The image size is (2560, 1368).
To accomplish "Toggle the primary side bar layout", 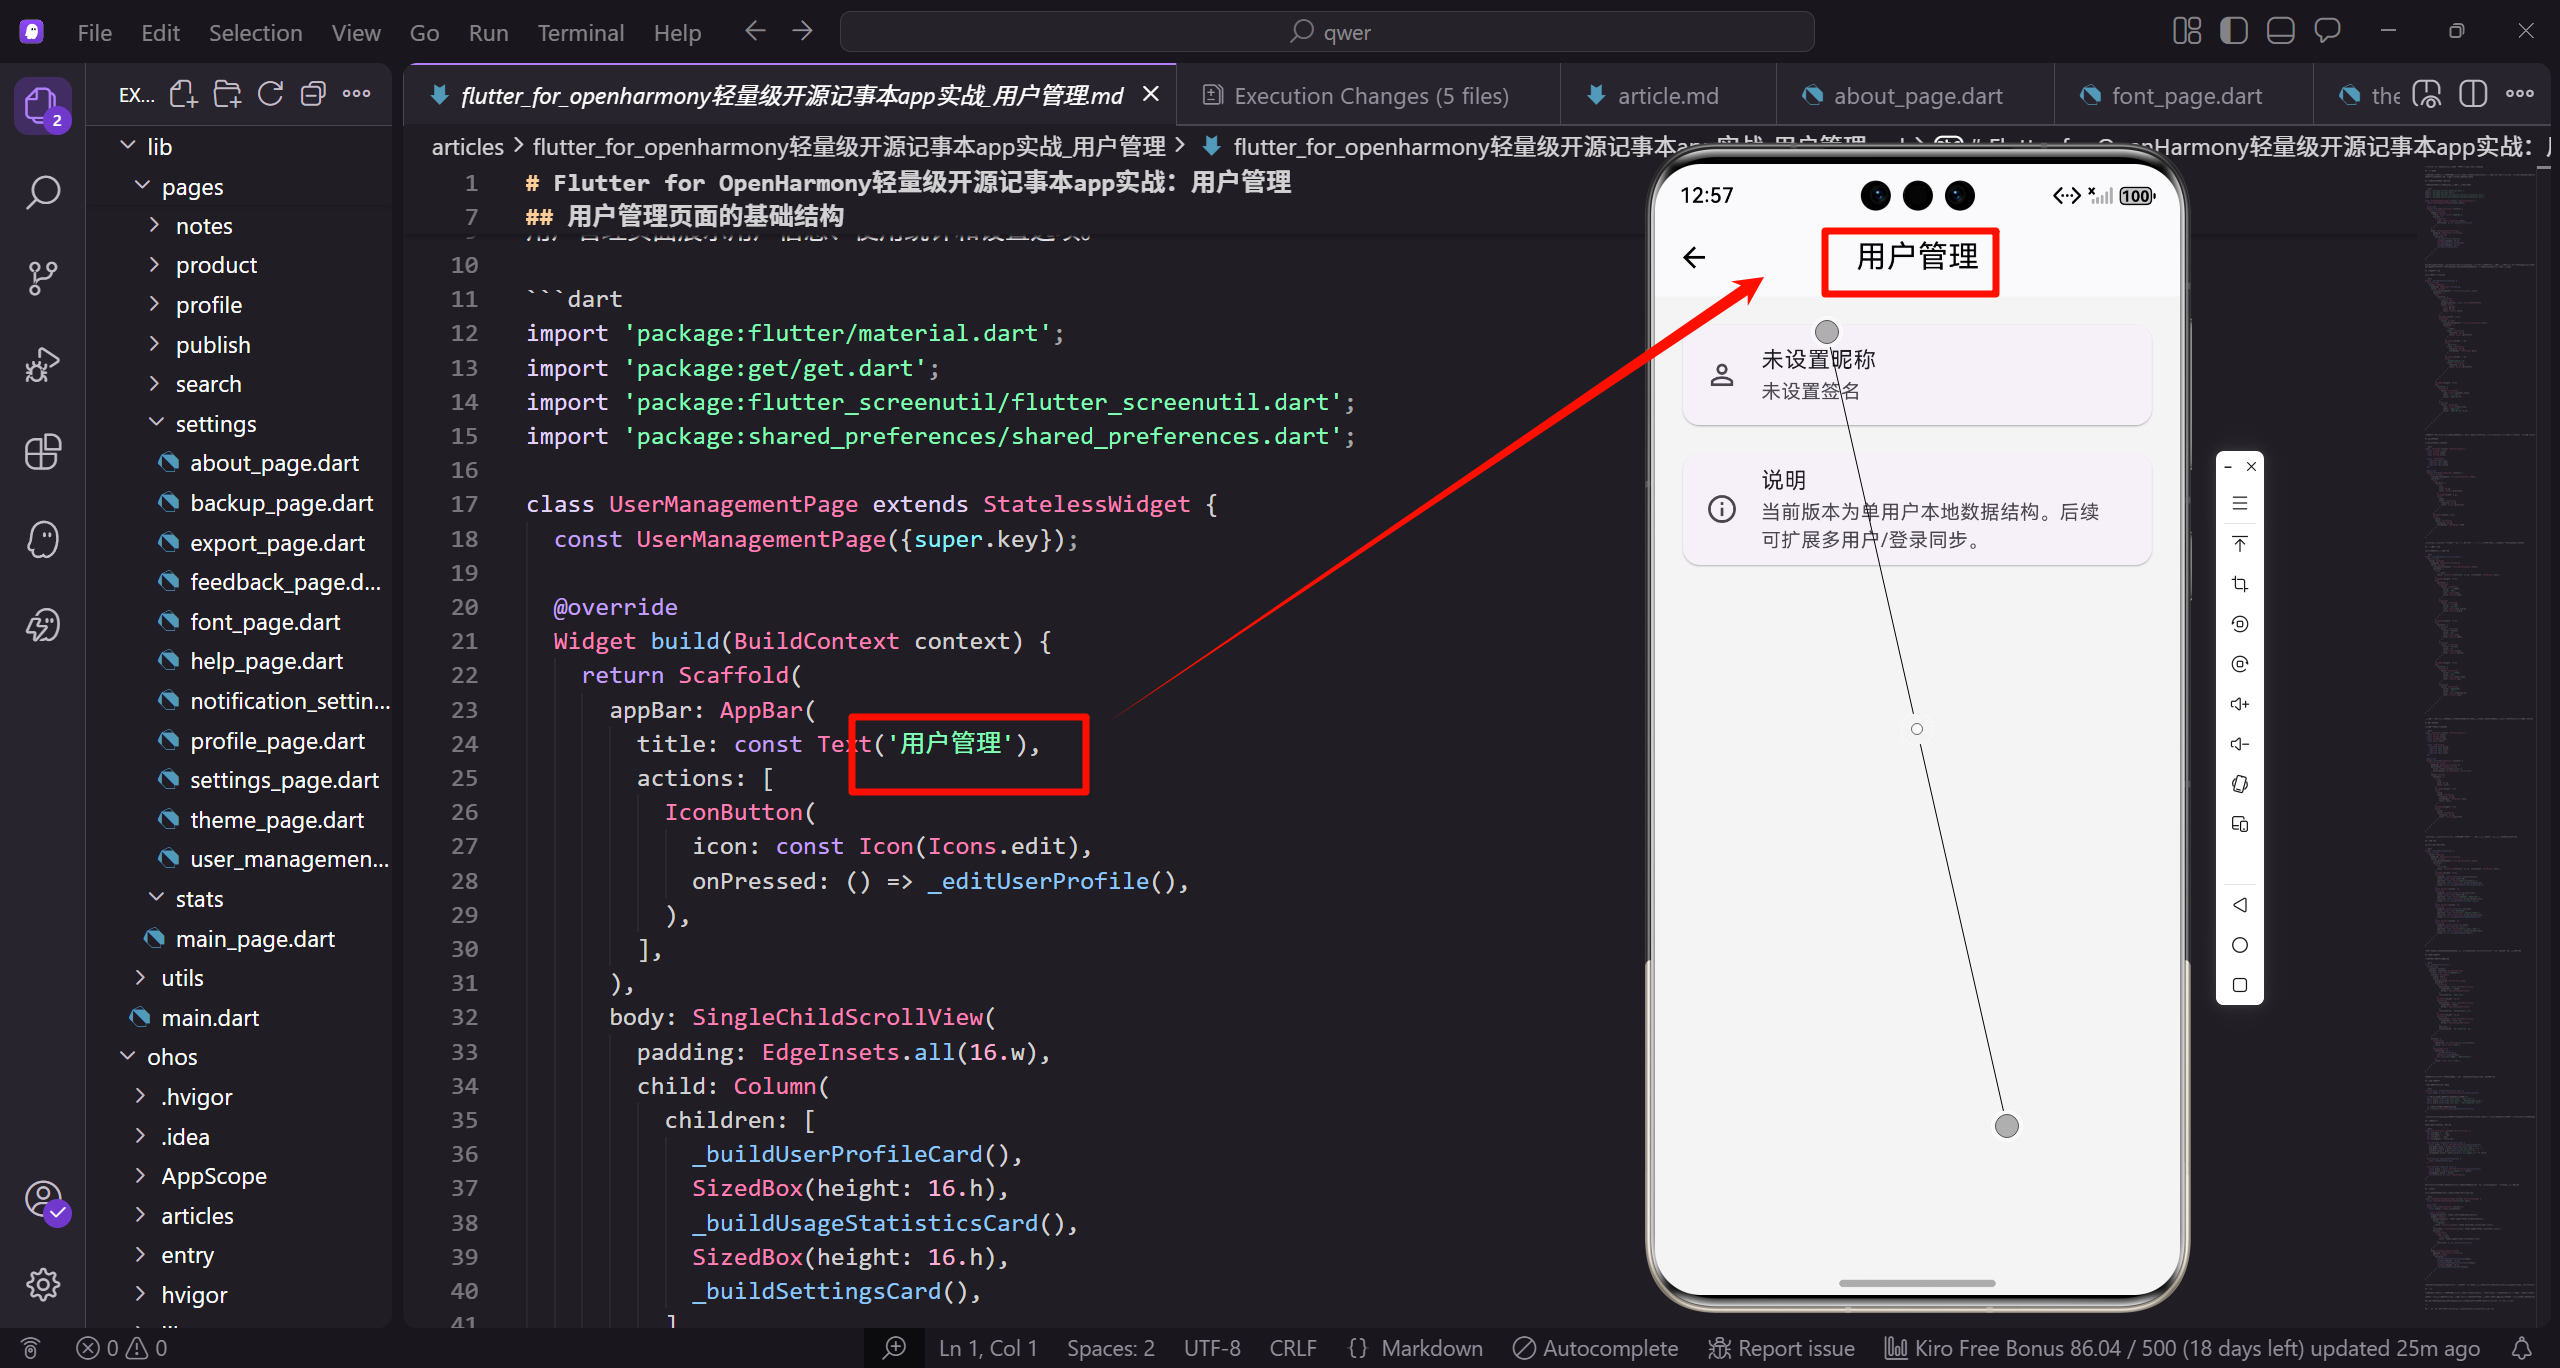I will click(2233, 32).
